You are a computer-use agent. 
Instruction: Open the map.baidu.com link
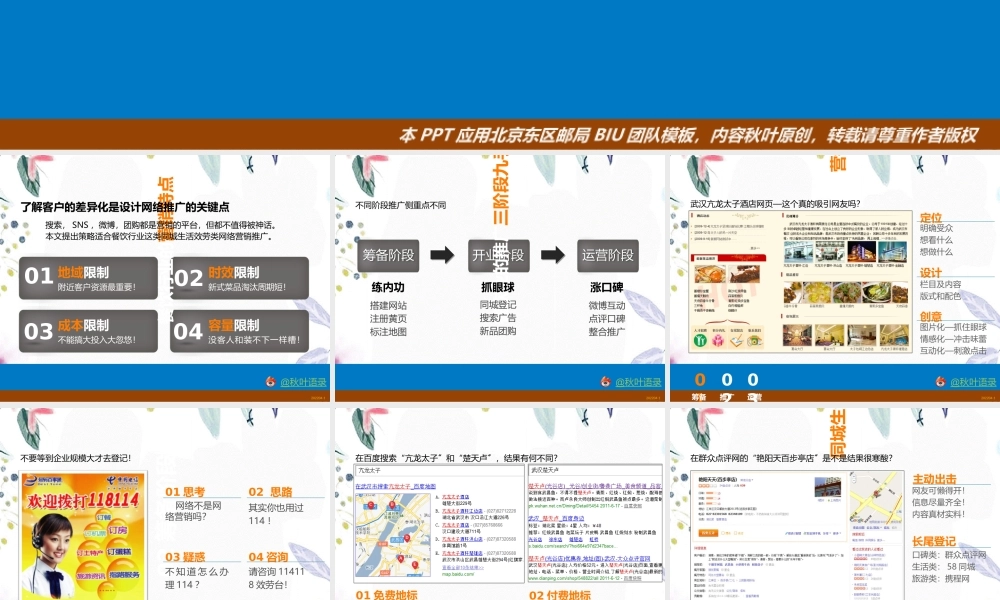pyautogui.click(x=457, y=573)
